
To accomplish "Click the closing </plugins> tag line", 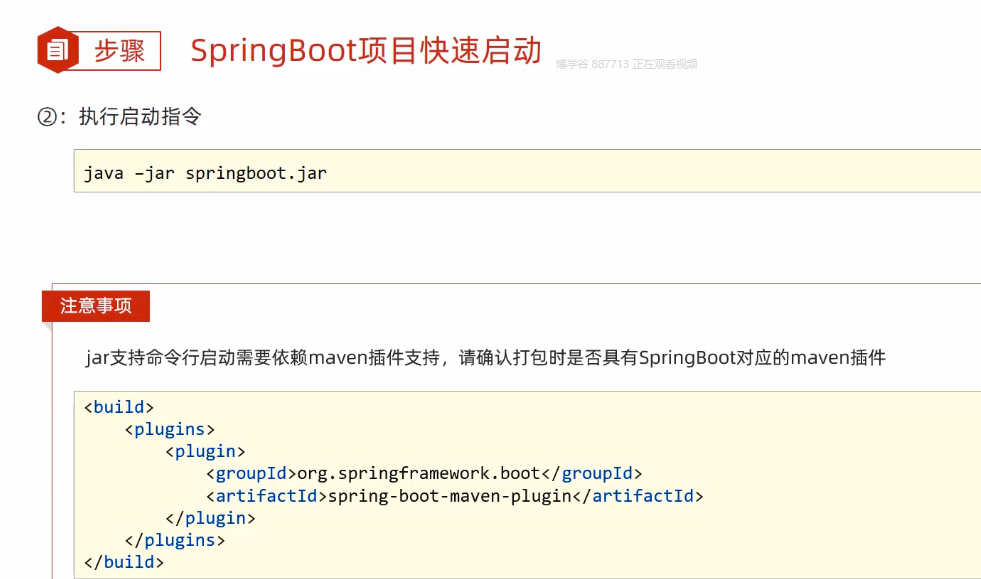I will (175, 540).
